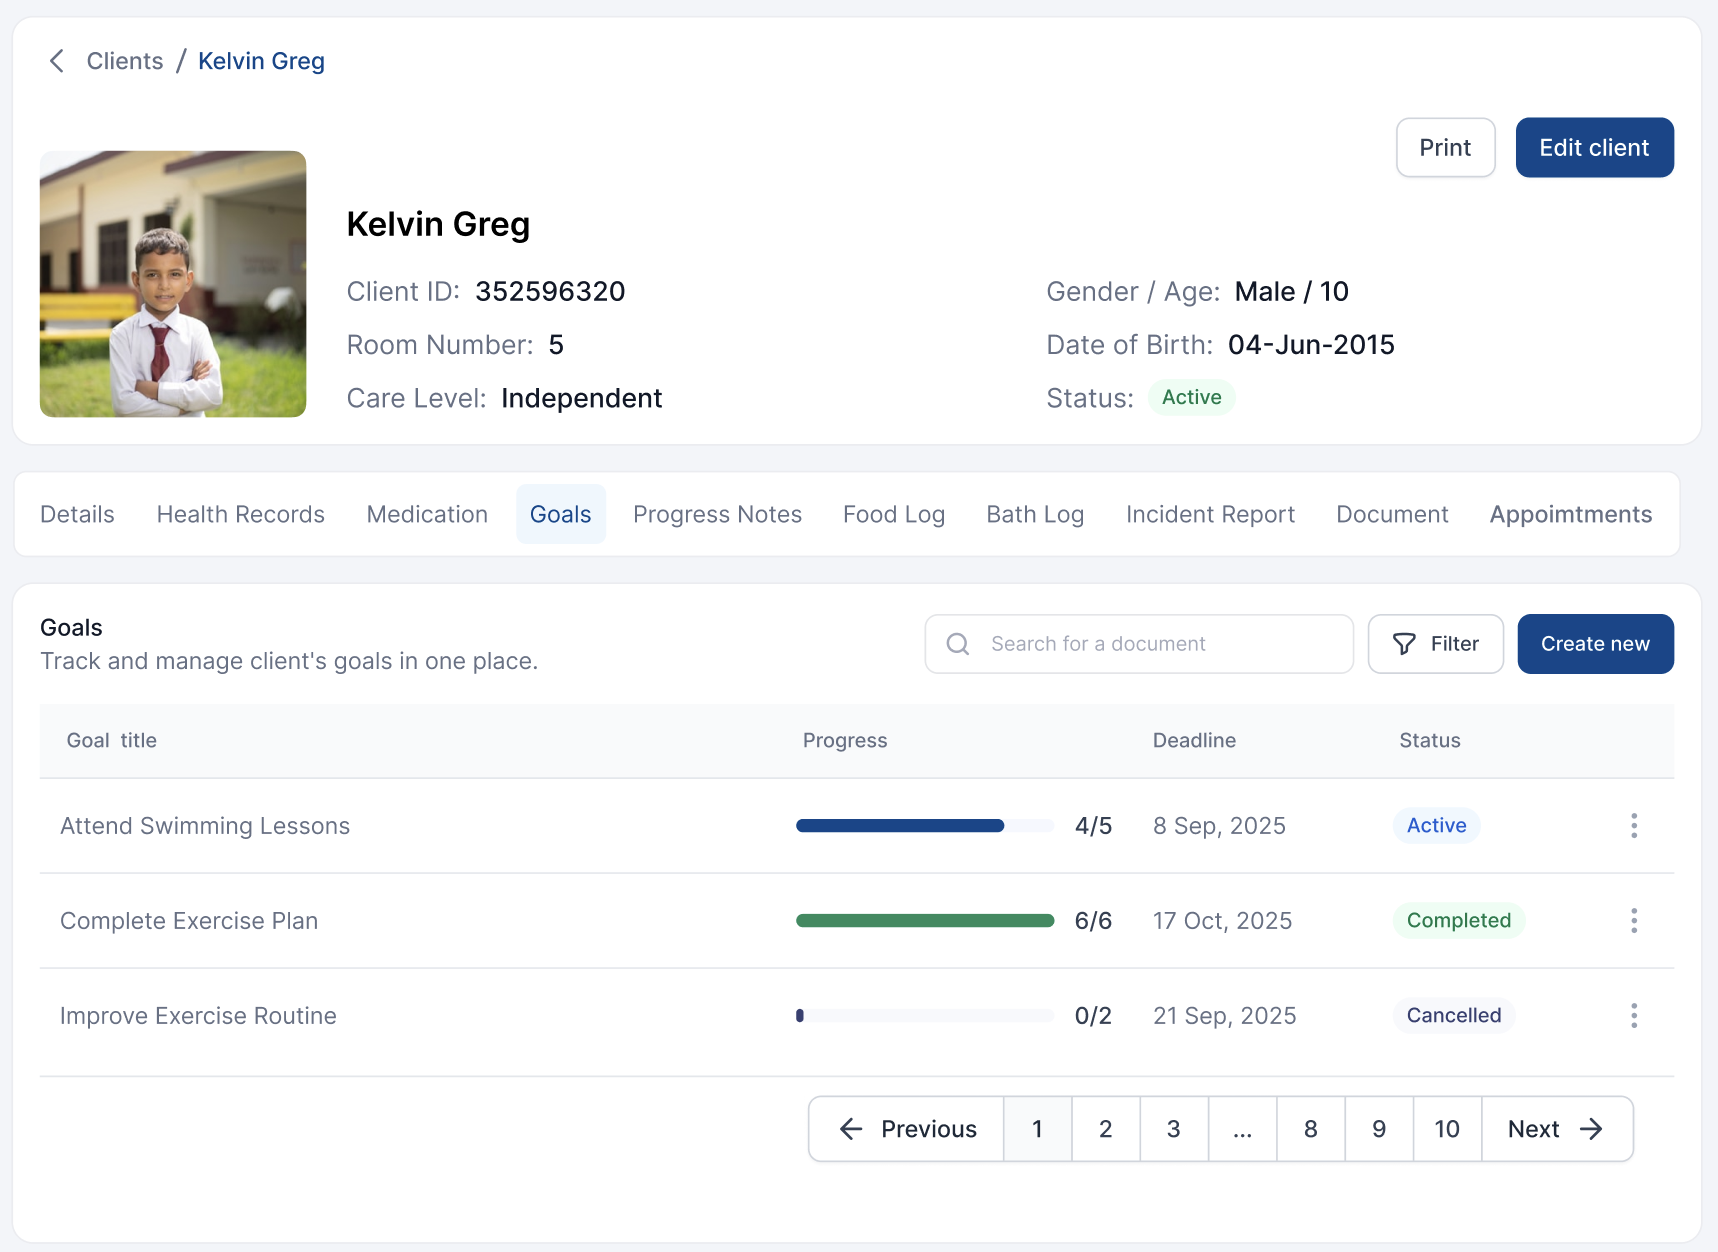Create new goal button

pyautogui.click(x=1595, y=644)
